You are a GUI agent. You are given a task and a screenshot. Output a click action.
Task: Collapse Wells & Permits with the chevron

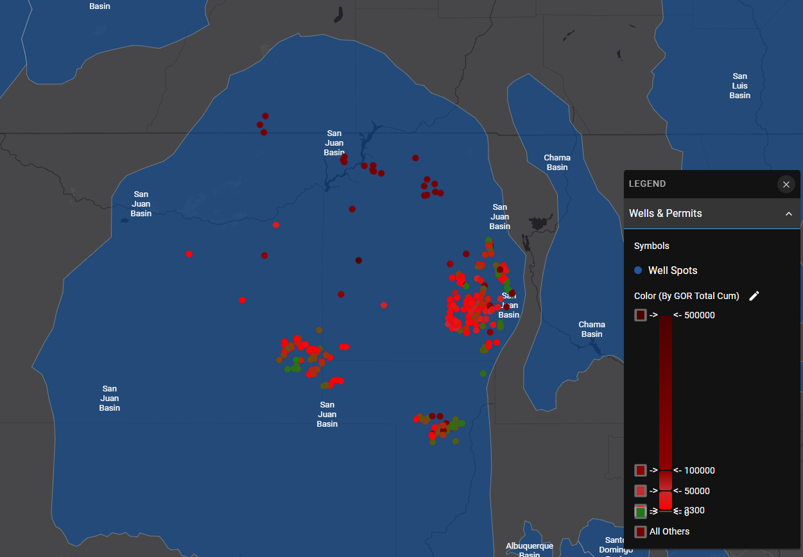pos(788,214)
